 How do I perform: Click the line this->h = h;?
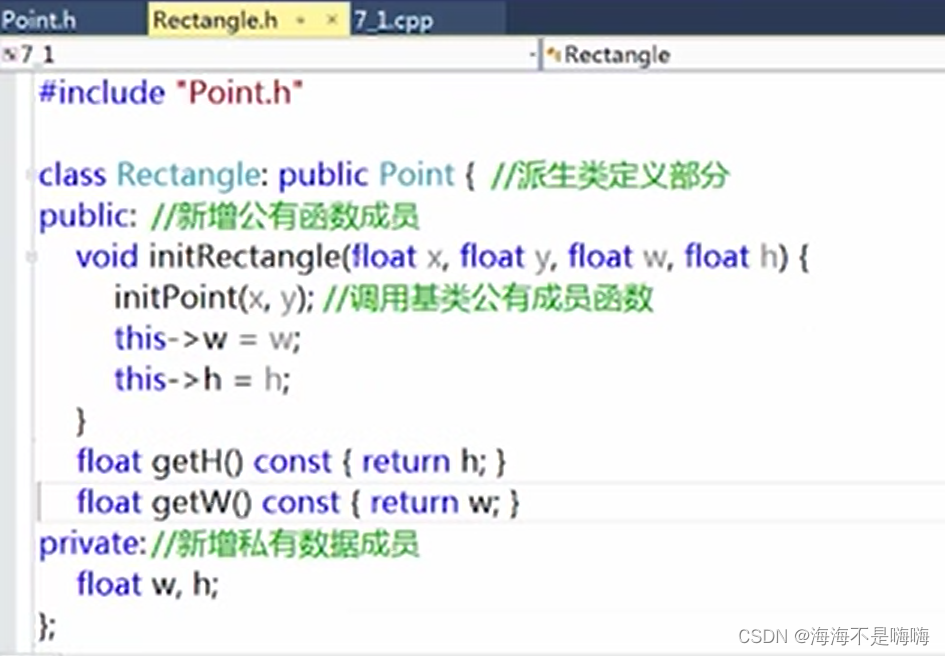(x=202, y=380)
